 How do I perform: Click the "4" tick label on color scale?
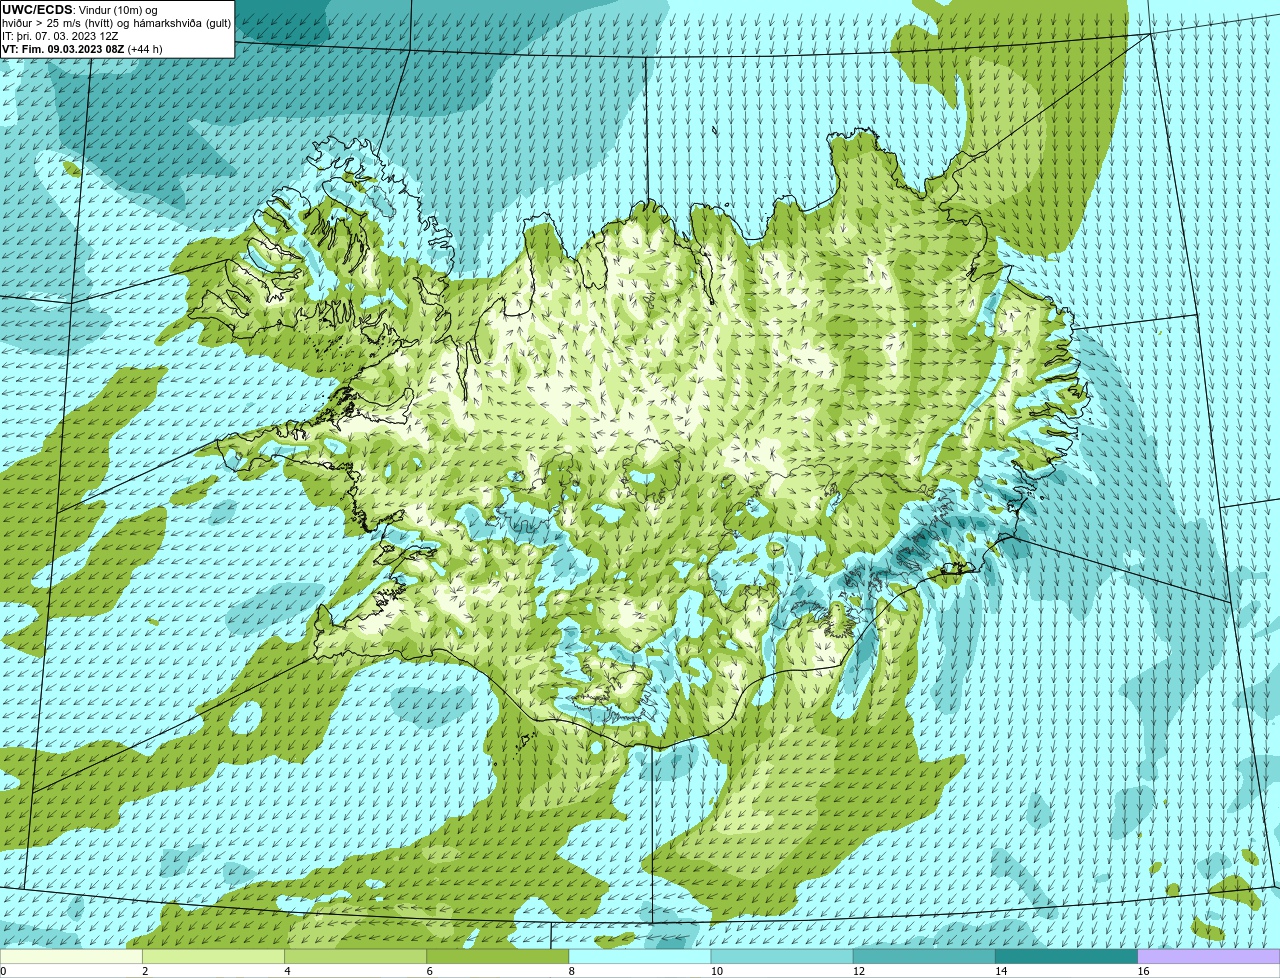click(287, 971)
